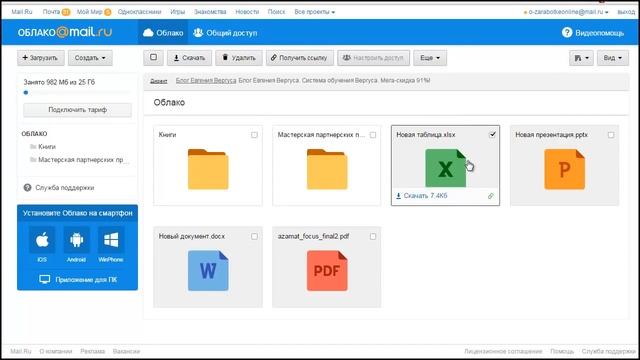This screenshot has width=640, height=360.
Task: Click the Лицензионное соглашение footer link
Action: coord(503,351)
